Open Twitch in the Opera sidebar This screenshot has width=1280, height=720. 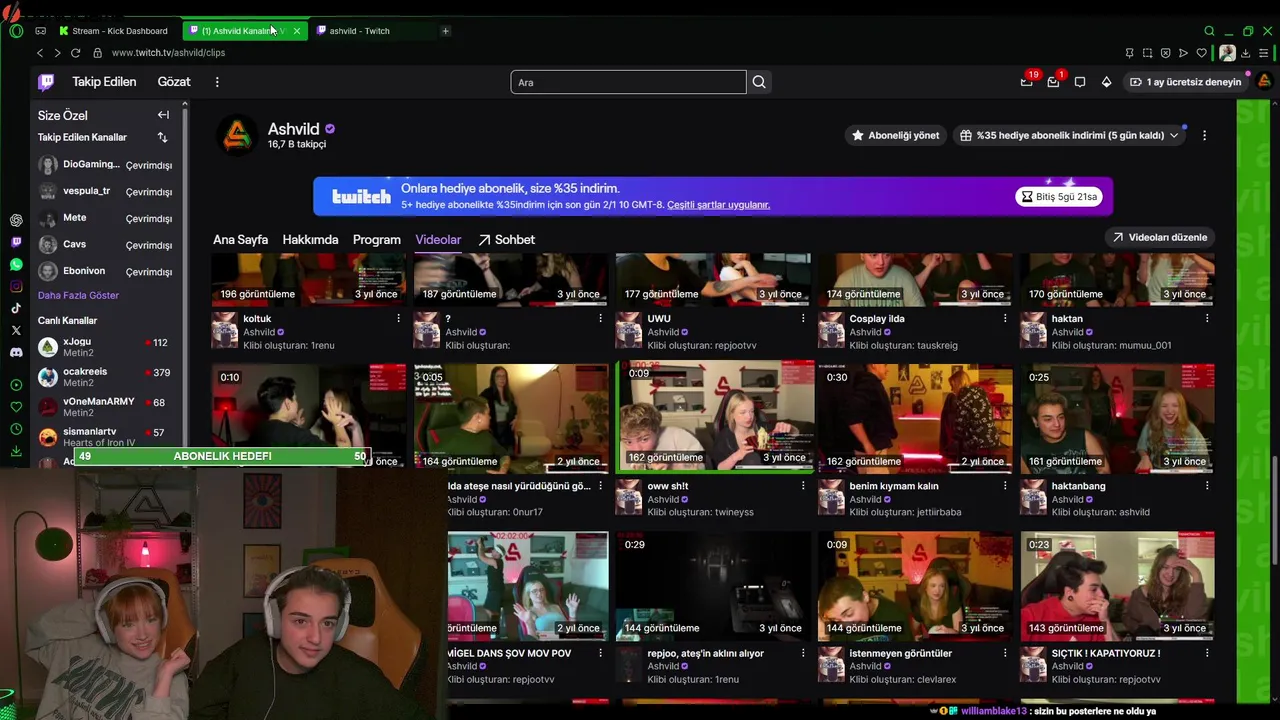pos(16,242)
